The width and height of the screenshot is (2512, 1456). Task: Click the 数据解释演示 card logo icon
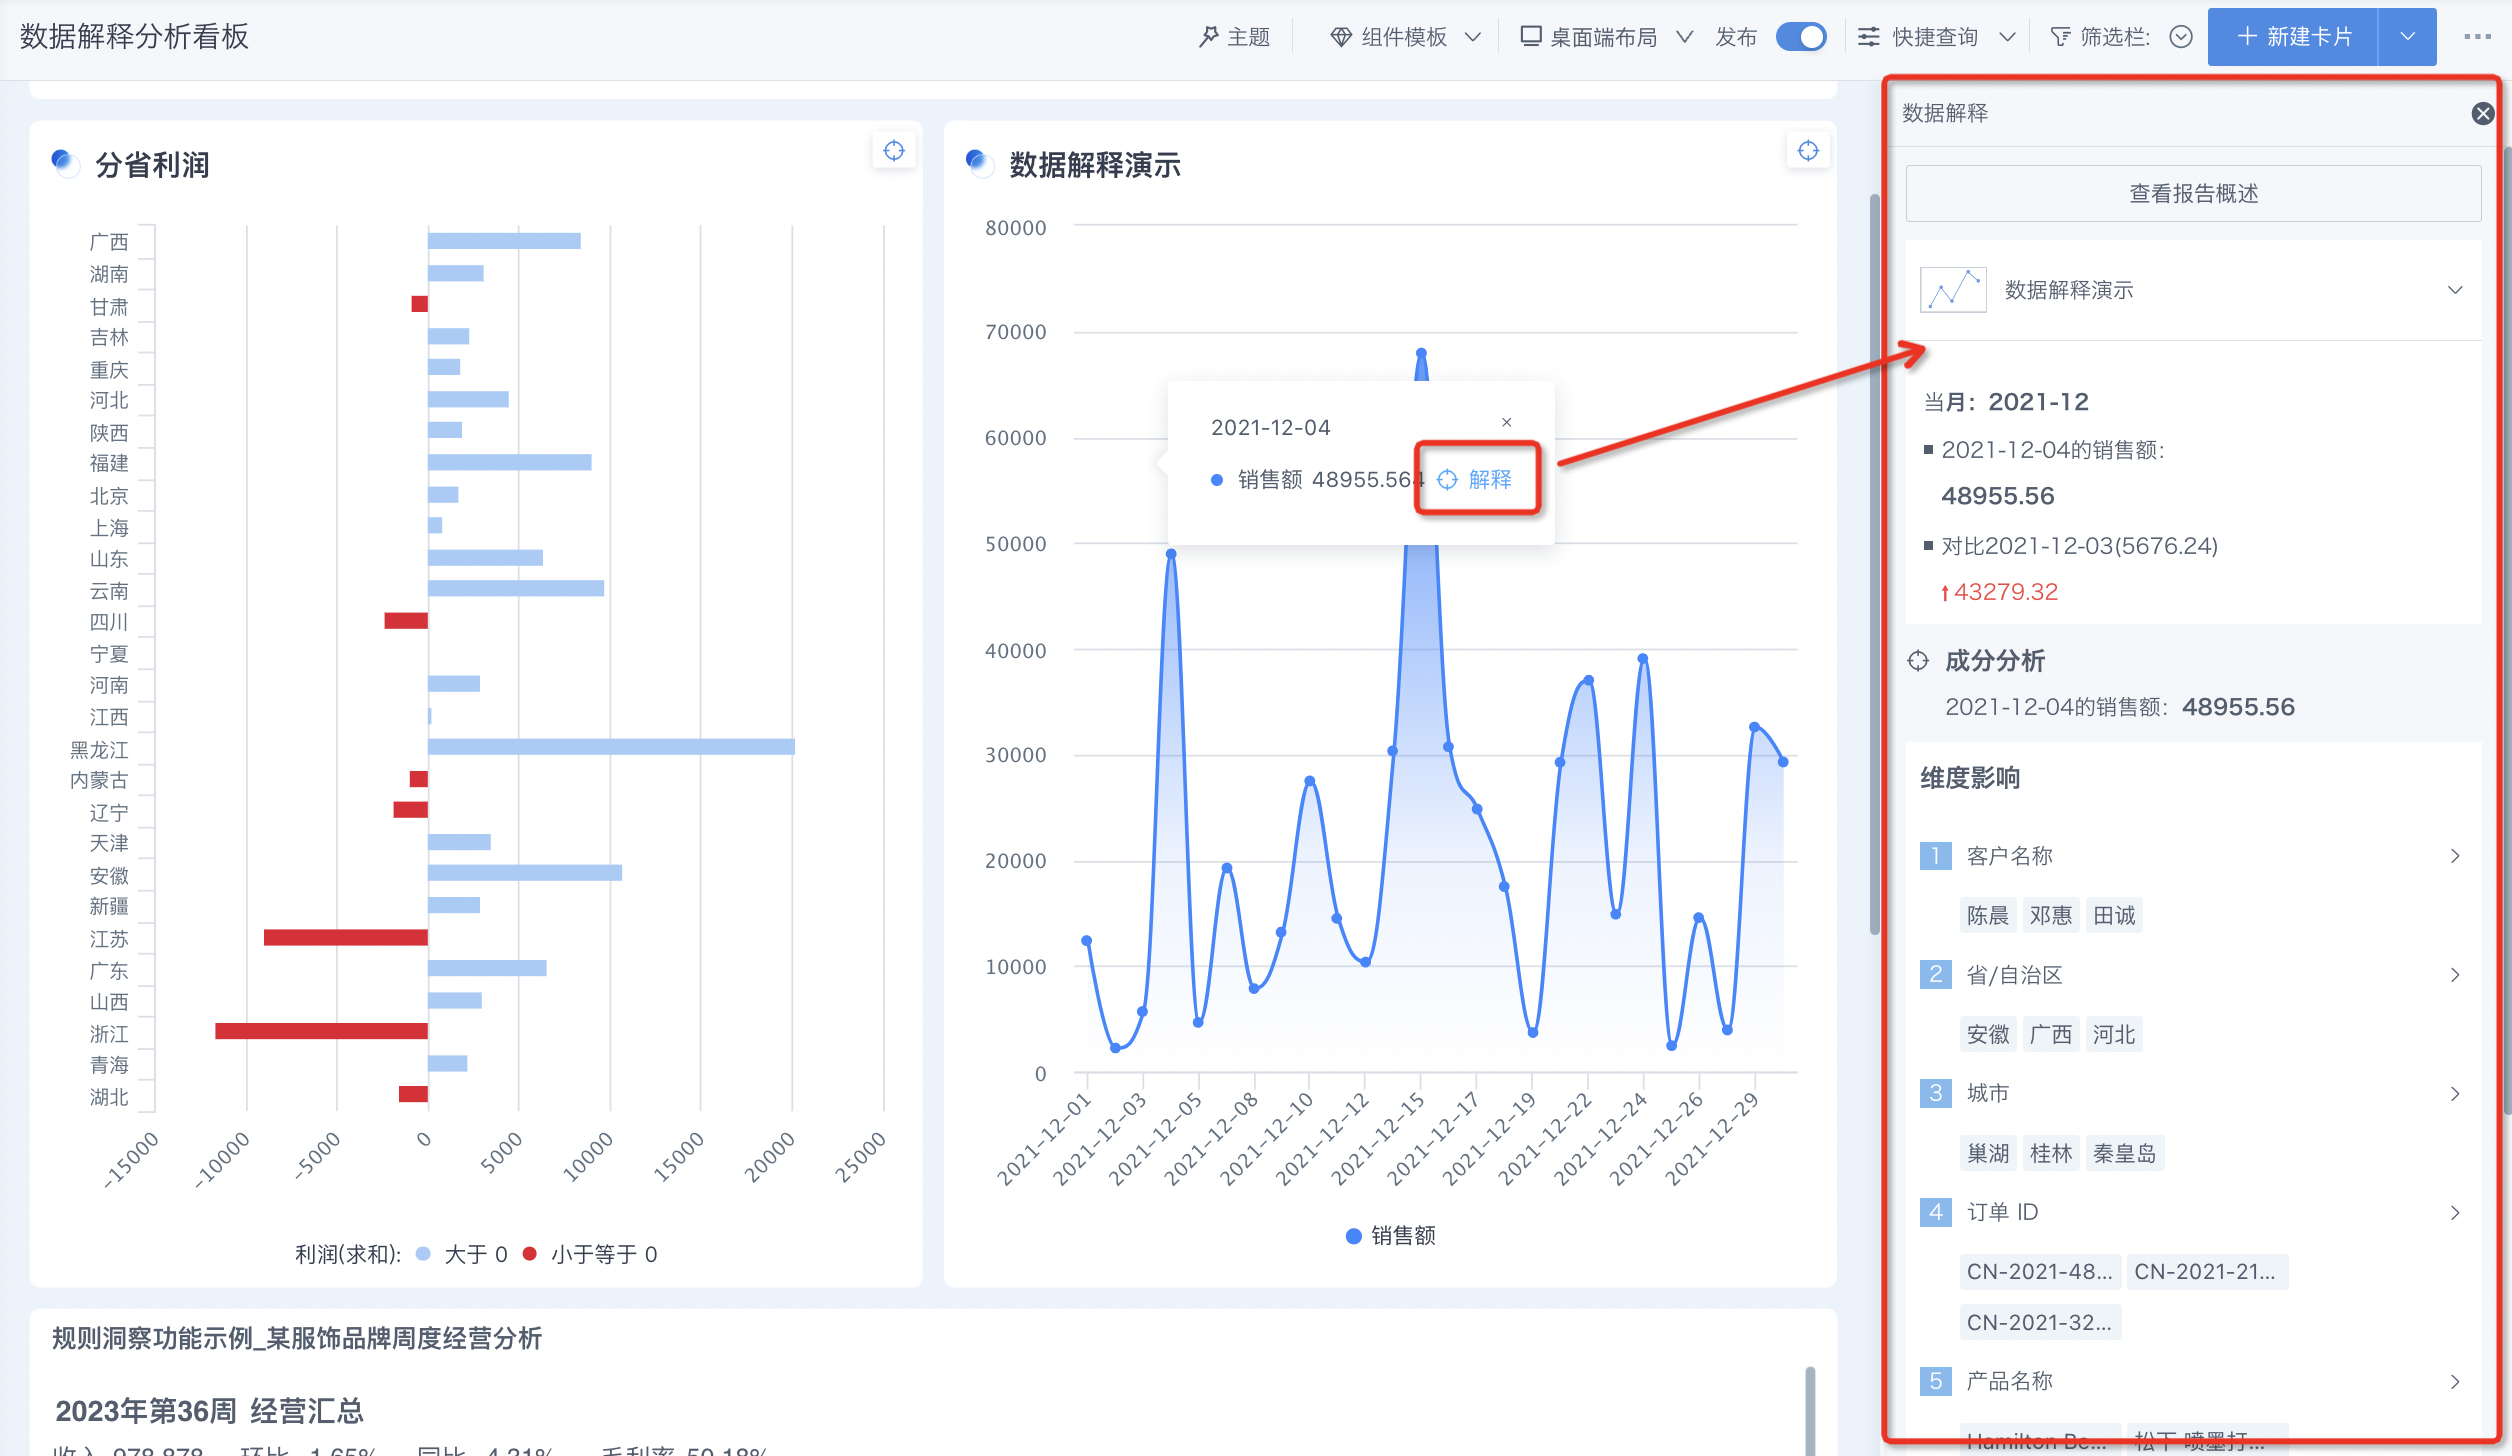(x=979, y=162)
